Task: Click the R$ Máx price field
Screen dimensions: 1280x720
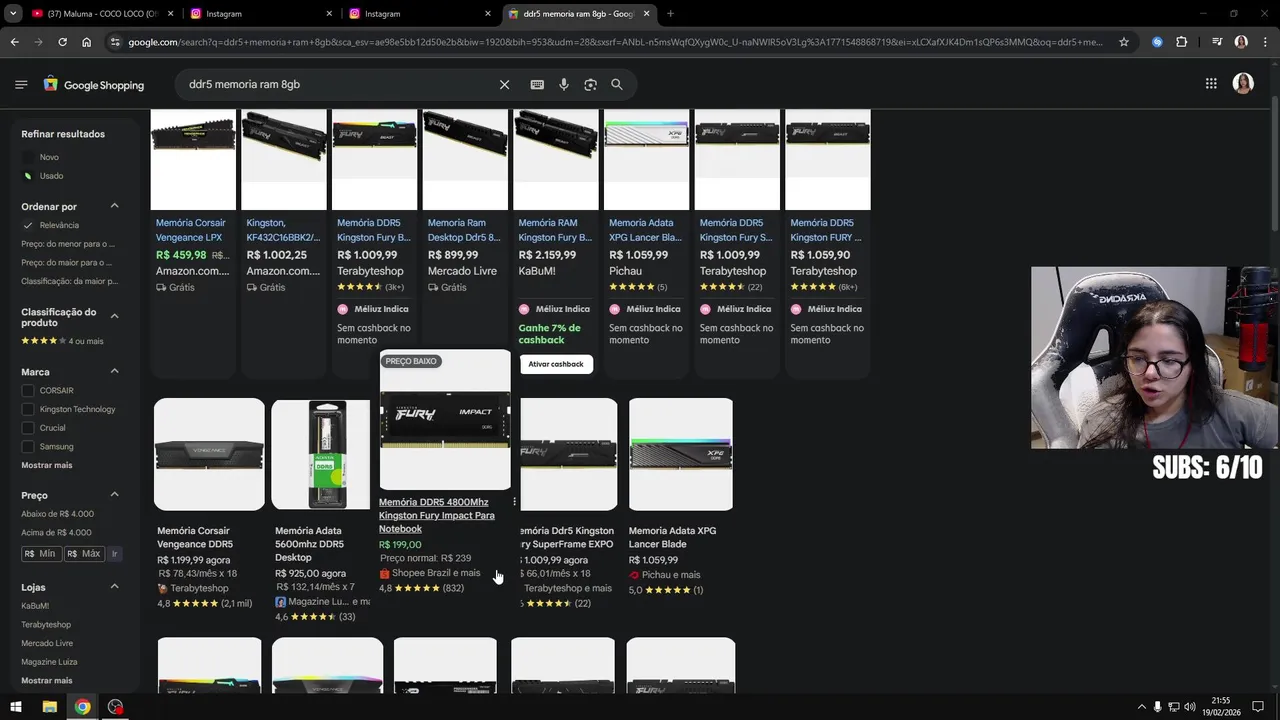Action: click(85, 553)
